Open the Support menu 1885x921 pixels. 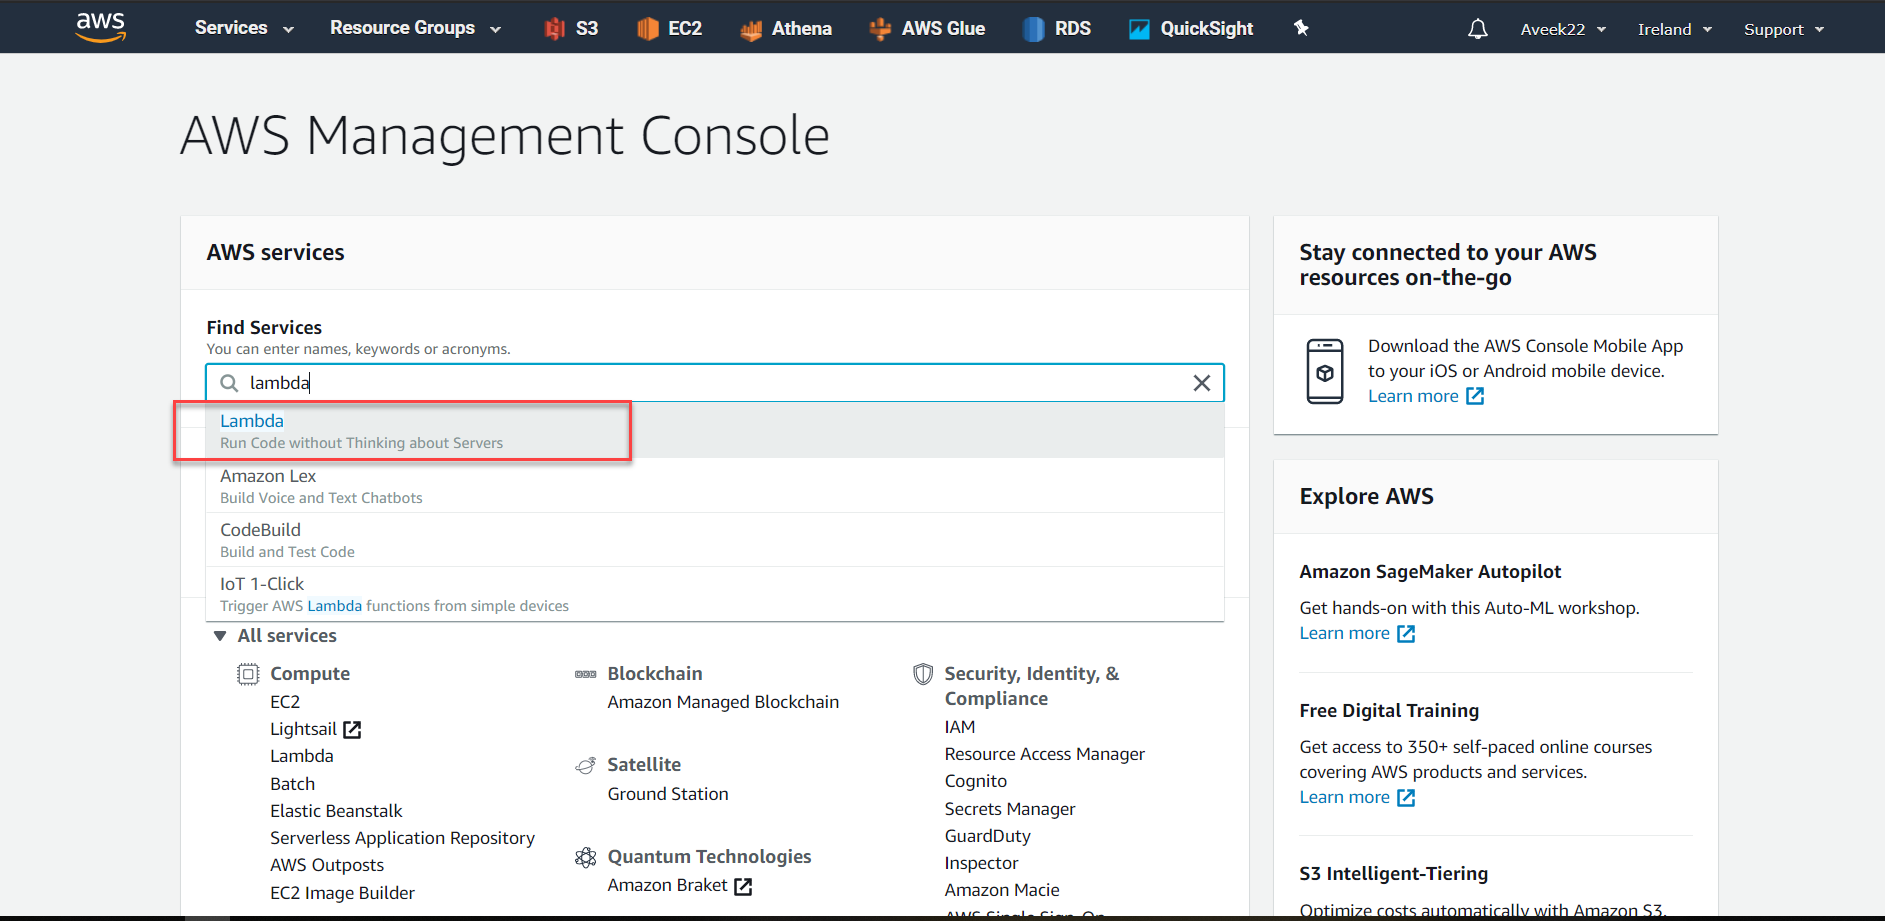[1783, 29]
